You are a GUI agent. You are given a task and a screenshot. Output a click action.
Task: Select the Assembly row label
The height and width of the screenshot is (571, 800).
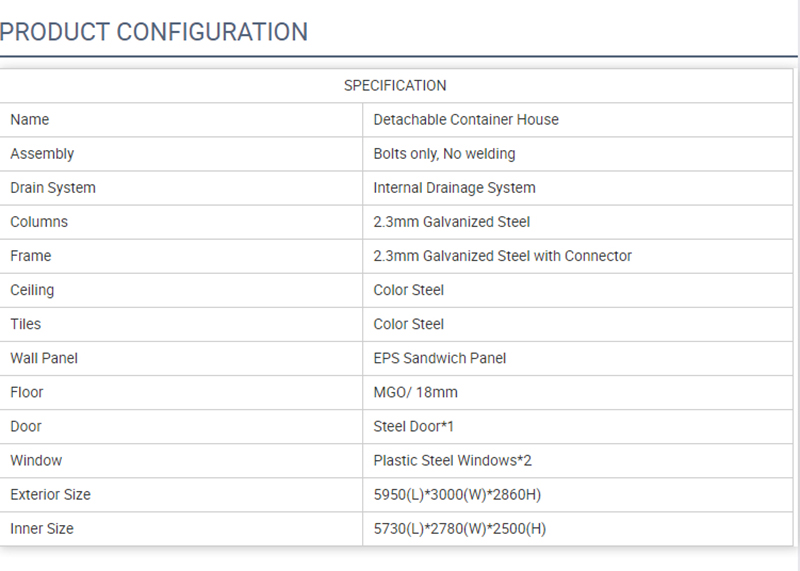42,154
